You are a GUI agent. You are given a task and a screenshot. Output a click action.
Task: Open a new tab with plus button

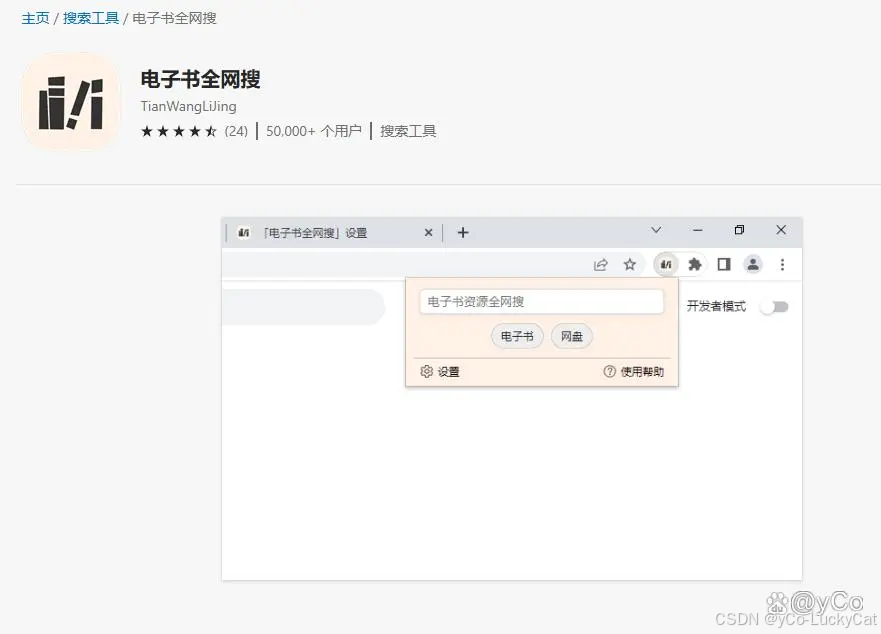tap(463, 233)
